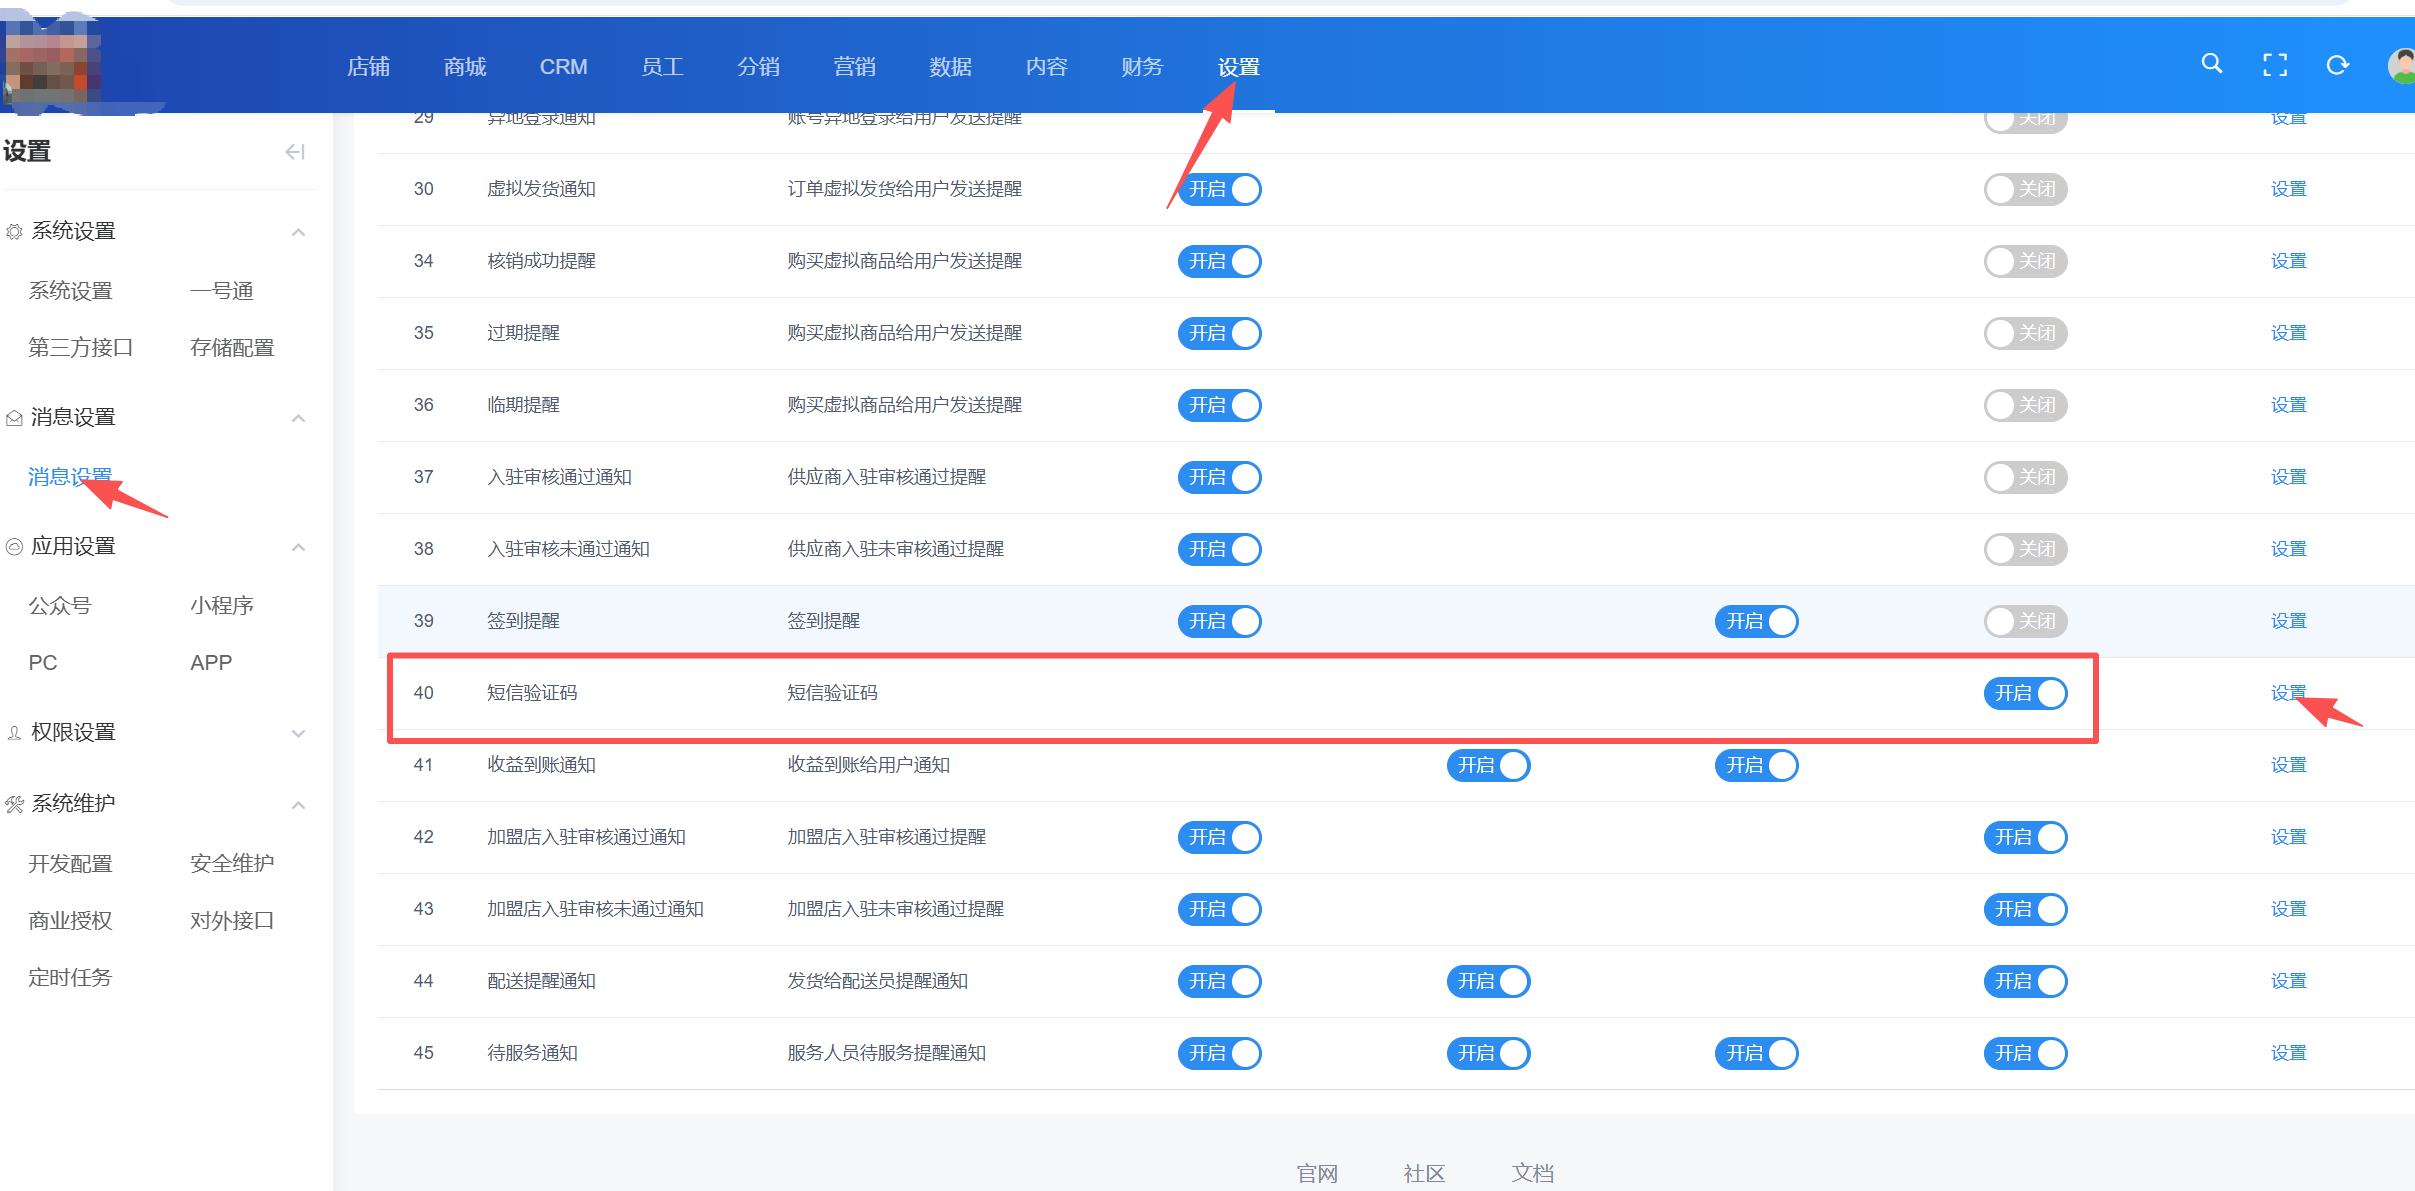This screenshot has height=1191, width=2415.
Task: Click the gear icon beside 系统设置
Action: click(x=14, y=232)
